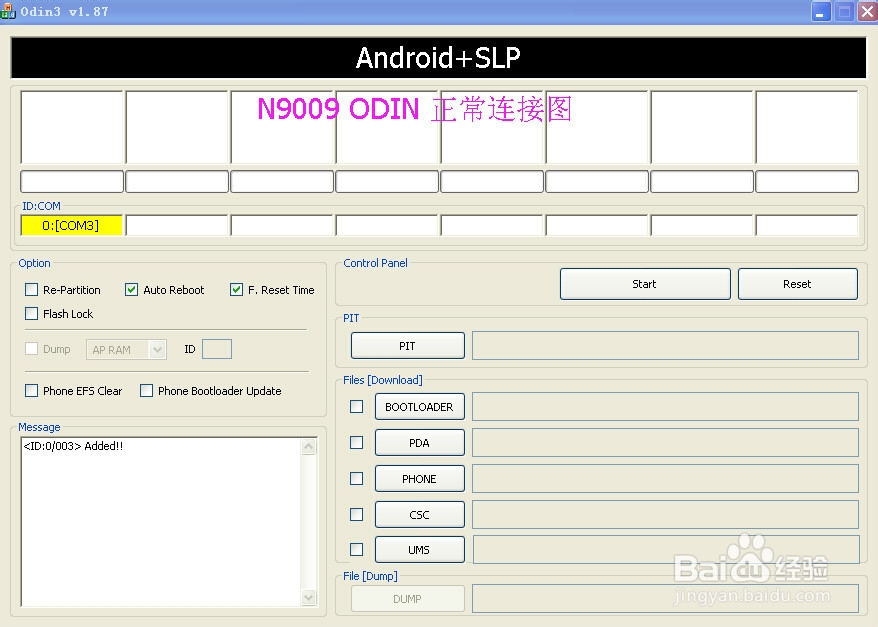
Task: Close the Odin3 window
Action: pyautogui.click(x=867, y=12)
